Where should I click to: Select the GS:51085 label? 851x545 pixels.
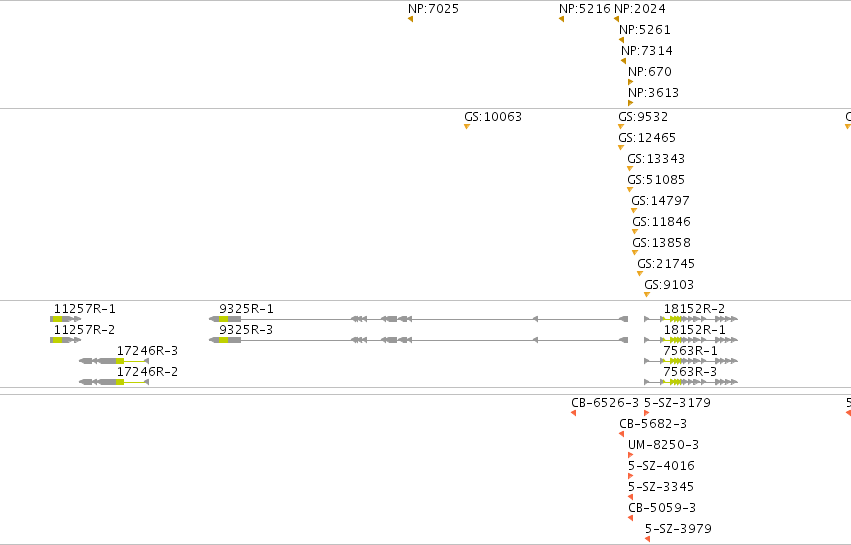[656, 180]
